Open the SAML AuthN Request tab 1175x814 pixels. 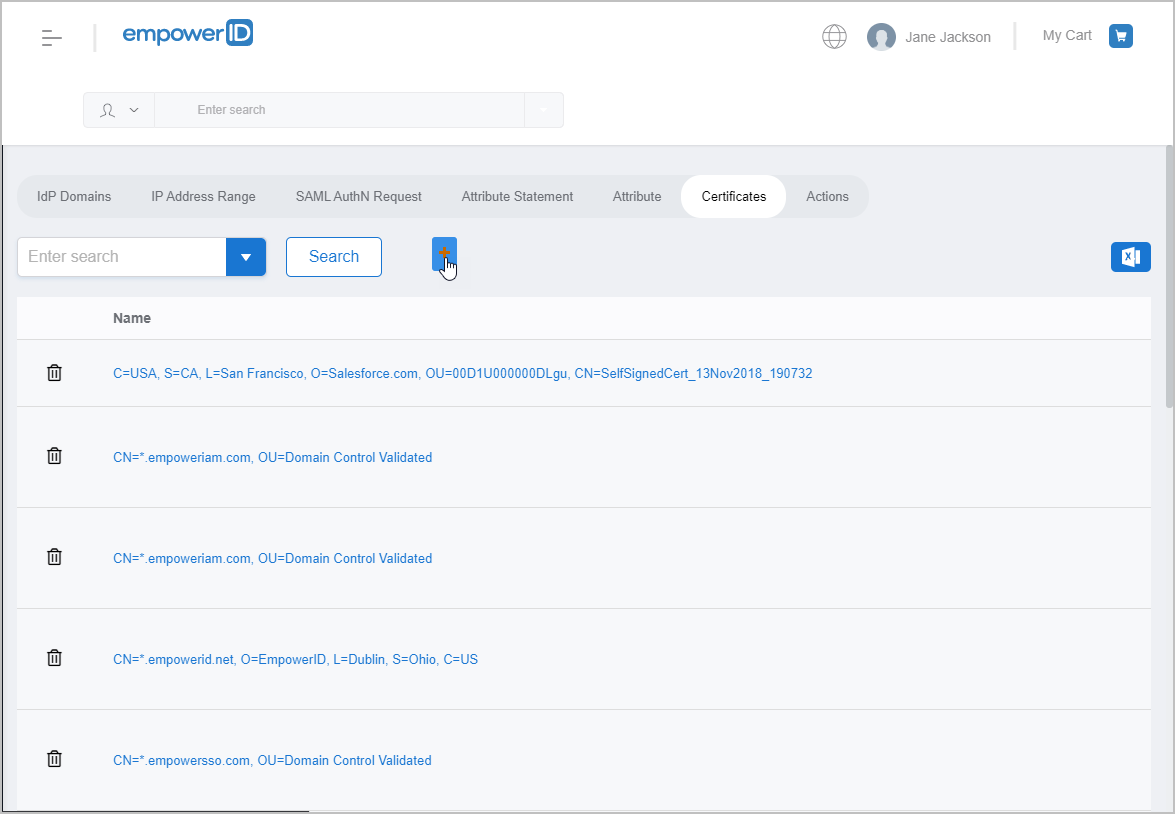pos(358,196)
